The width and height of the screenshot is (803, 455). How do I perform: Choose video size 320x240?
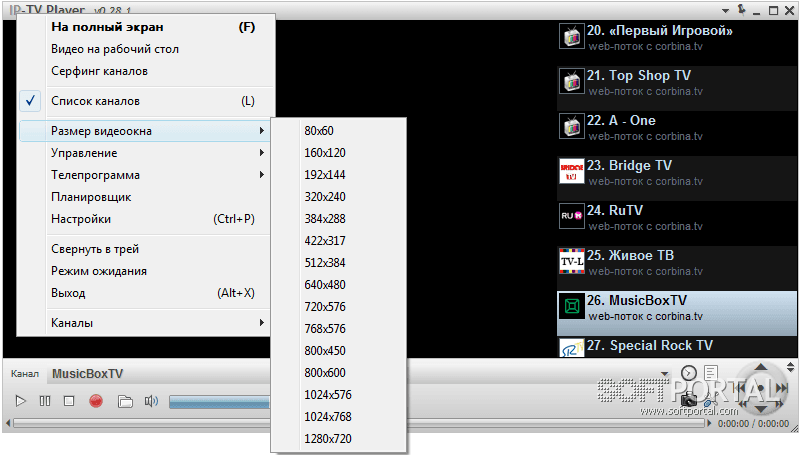(339, 197)
